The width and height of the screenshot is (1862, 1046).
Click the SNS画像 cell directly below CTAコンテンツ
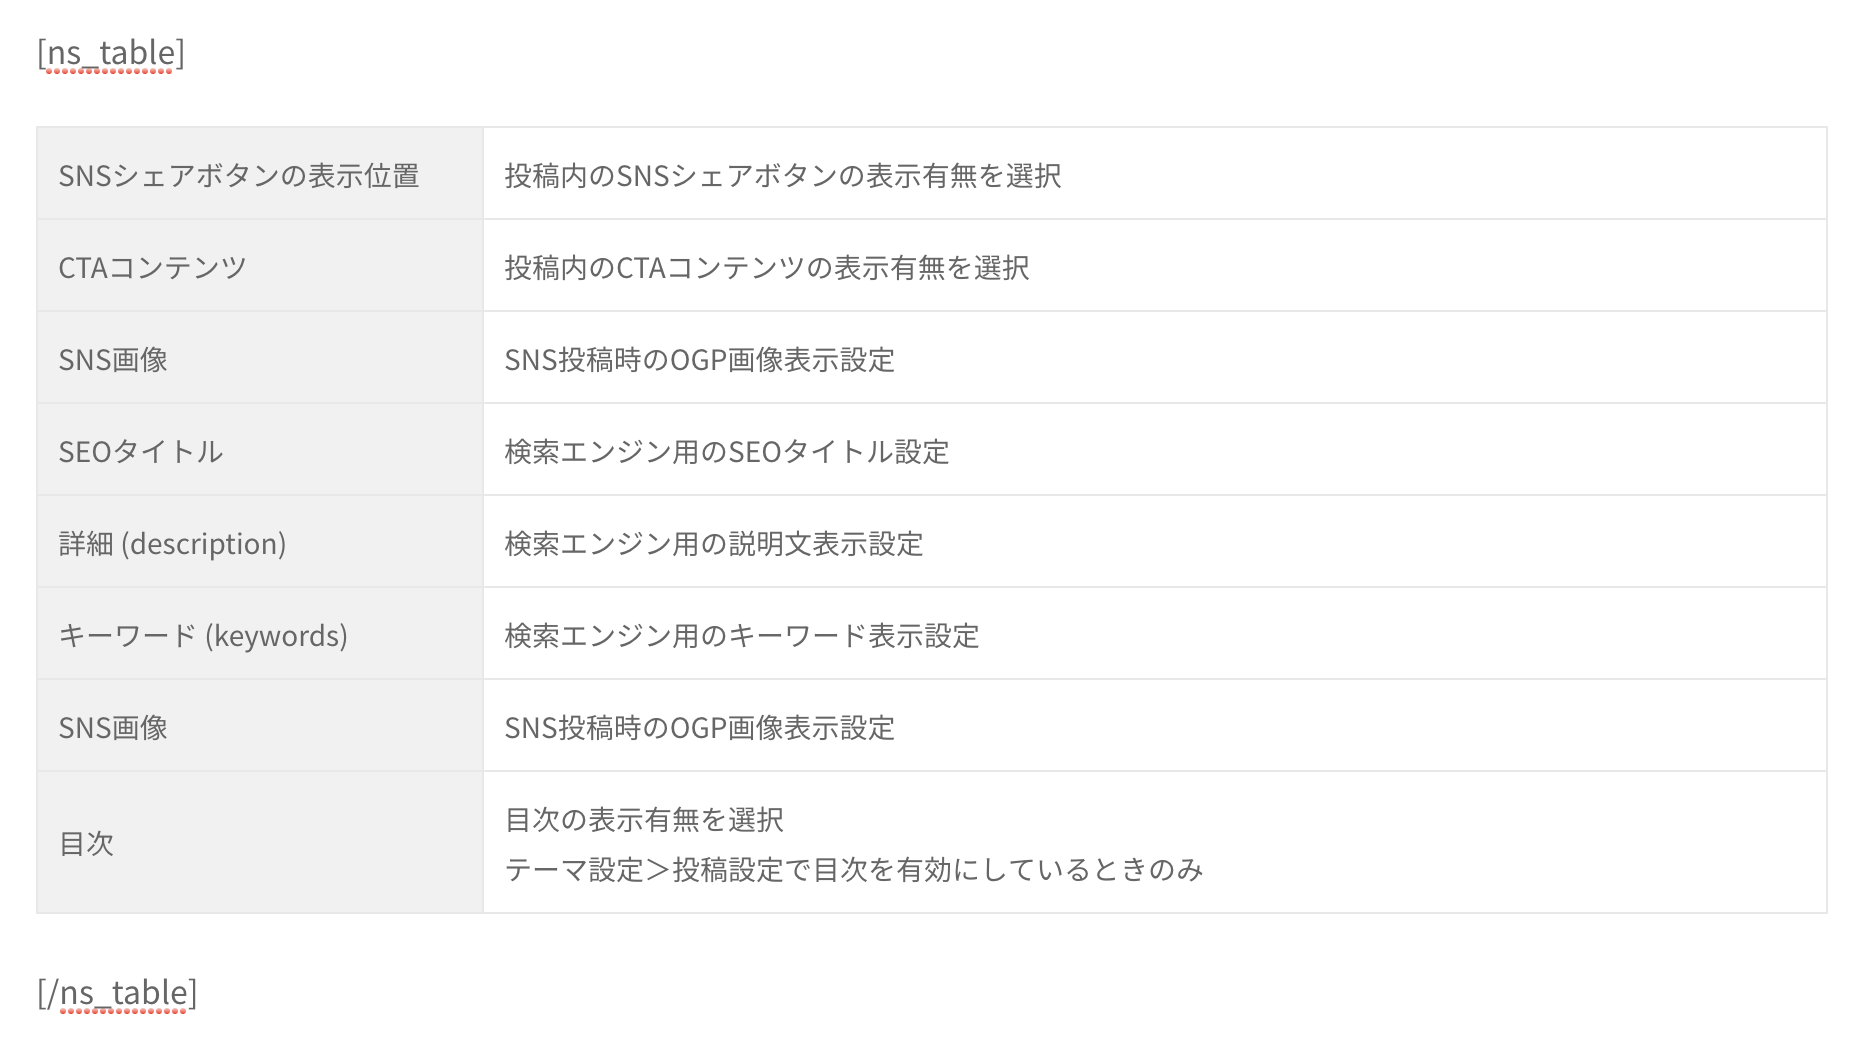[x=113, y=360]
